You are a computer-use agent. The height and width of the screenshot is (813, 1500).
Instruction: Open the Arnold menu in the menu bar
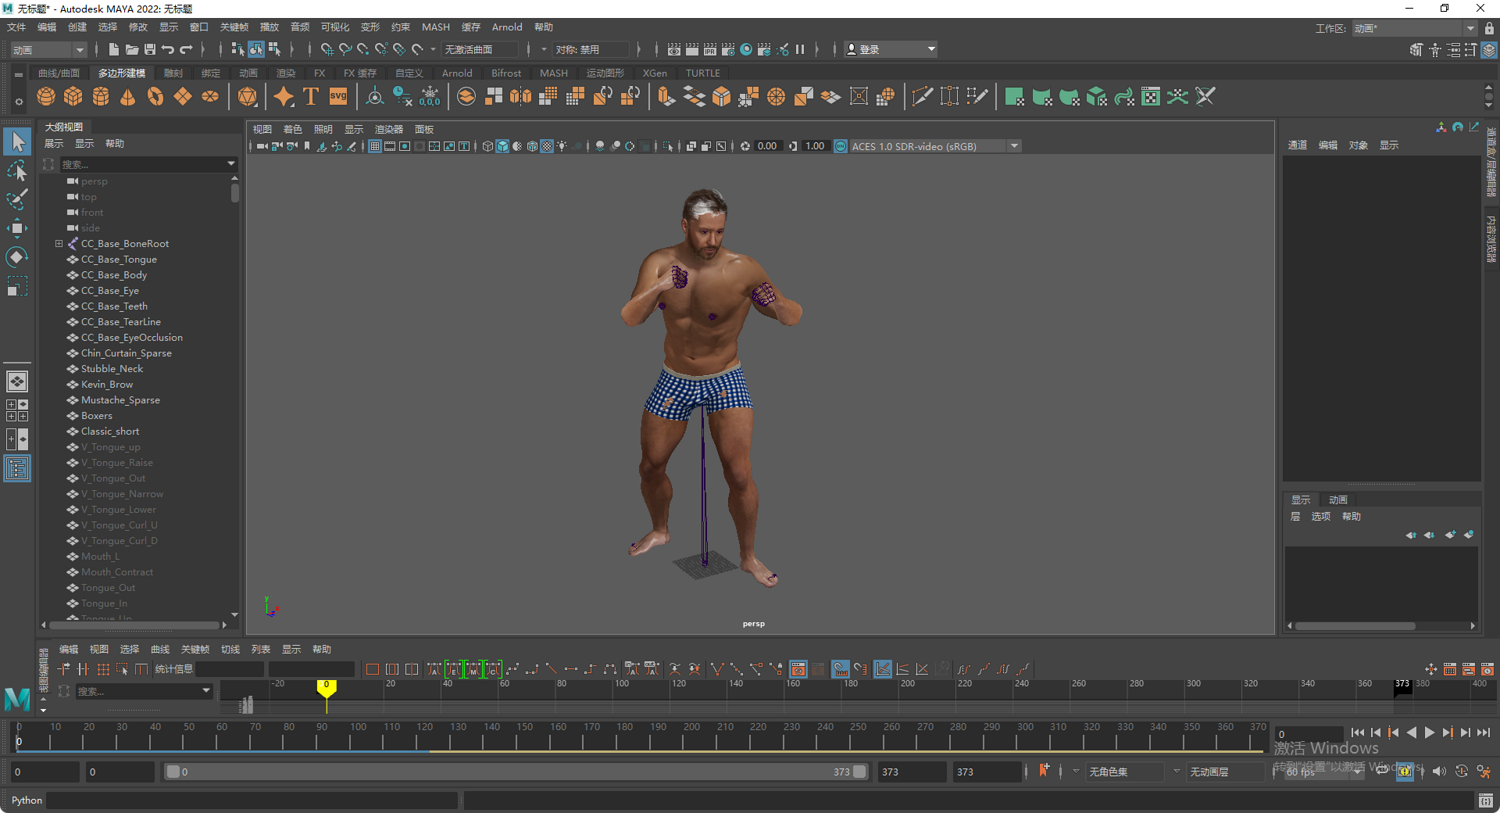coord(506,27)
